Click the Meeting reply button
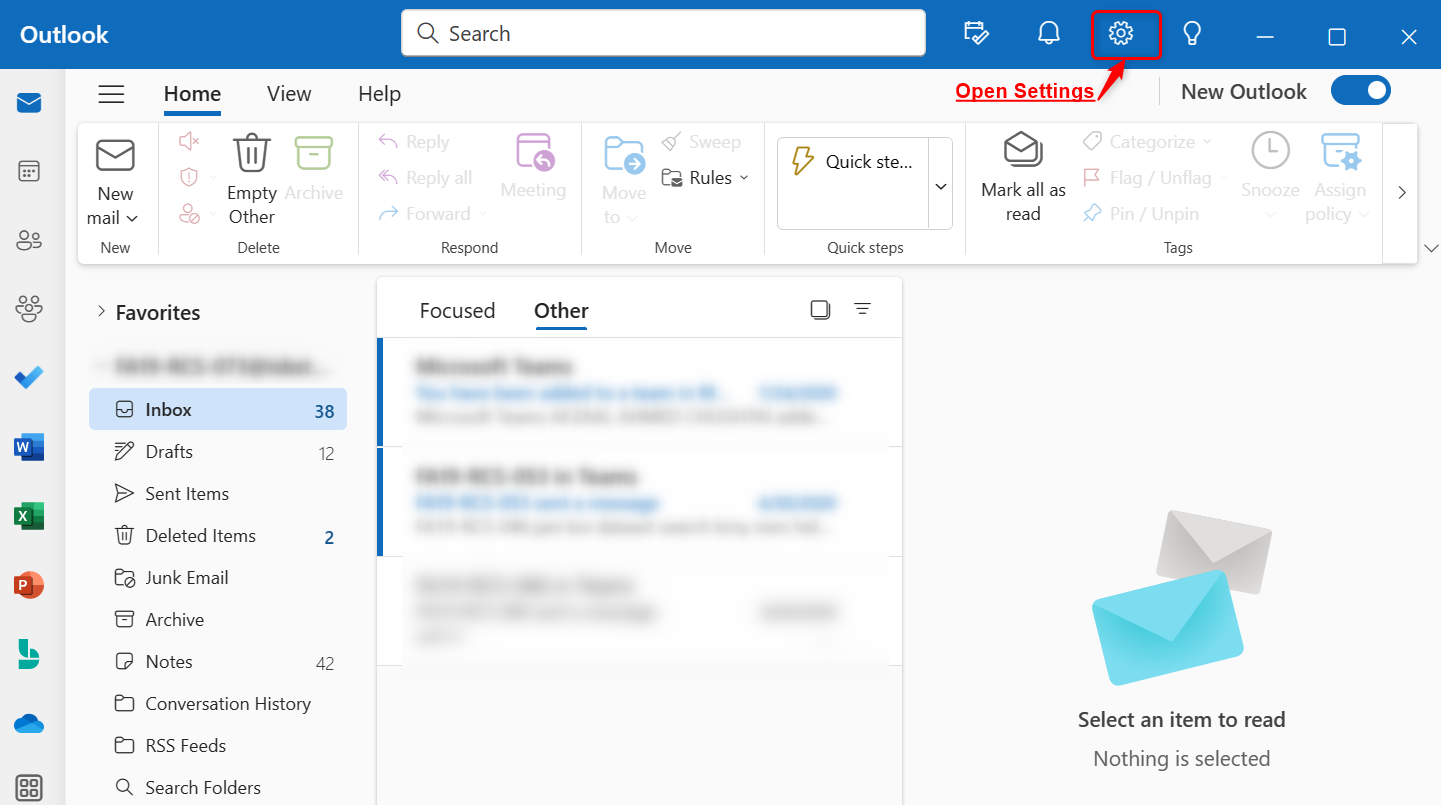The width and height of the screenshot is (1441, 805). 534,166
